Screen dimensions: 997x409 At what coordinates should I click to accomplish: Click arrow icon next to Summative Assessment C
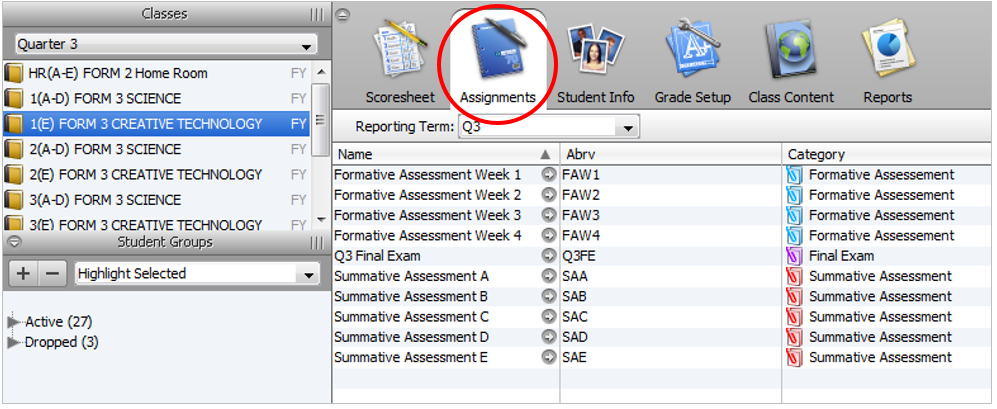[549, 317]
